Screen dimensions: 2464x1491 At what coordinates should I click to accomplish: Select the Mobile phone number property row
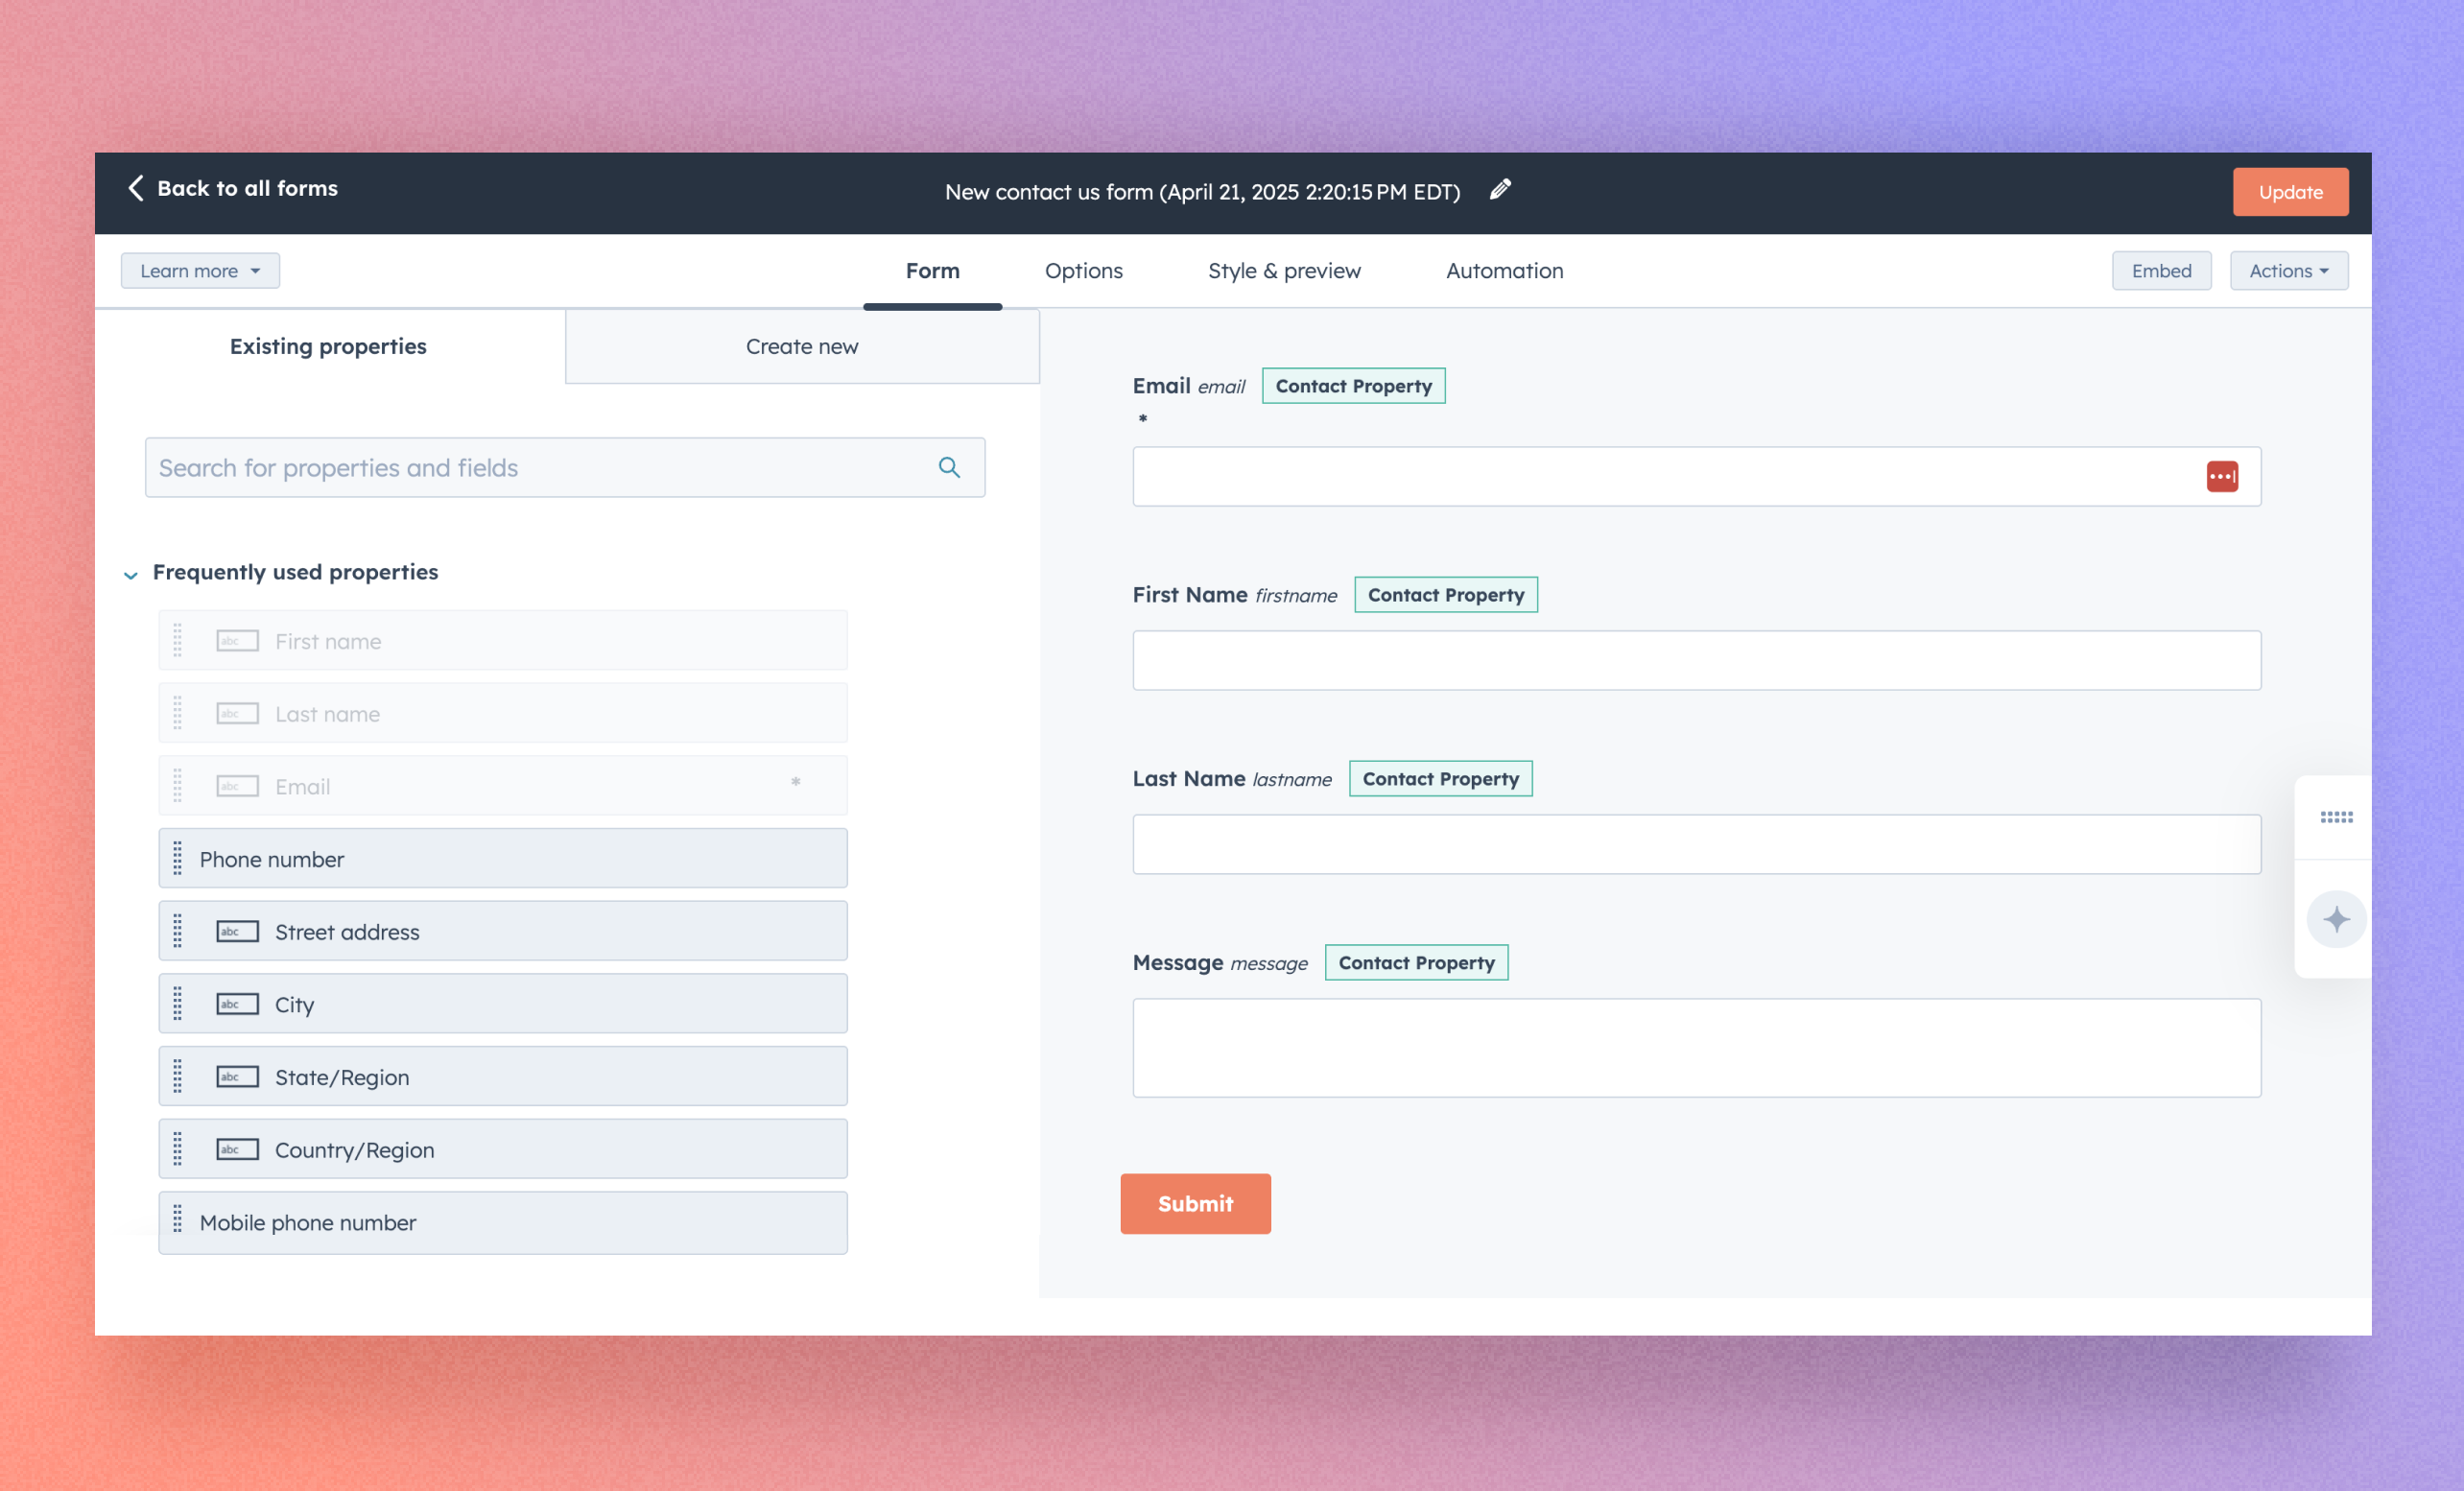tap(503, 1222)
